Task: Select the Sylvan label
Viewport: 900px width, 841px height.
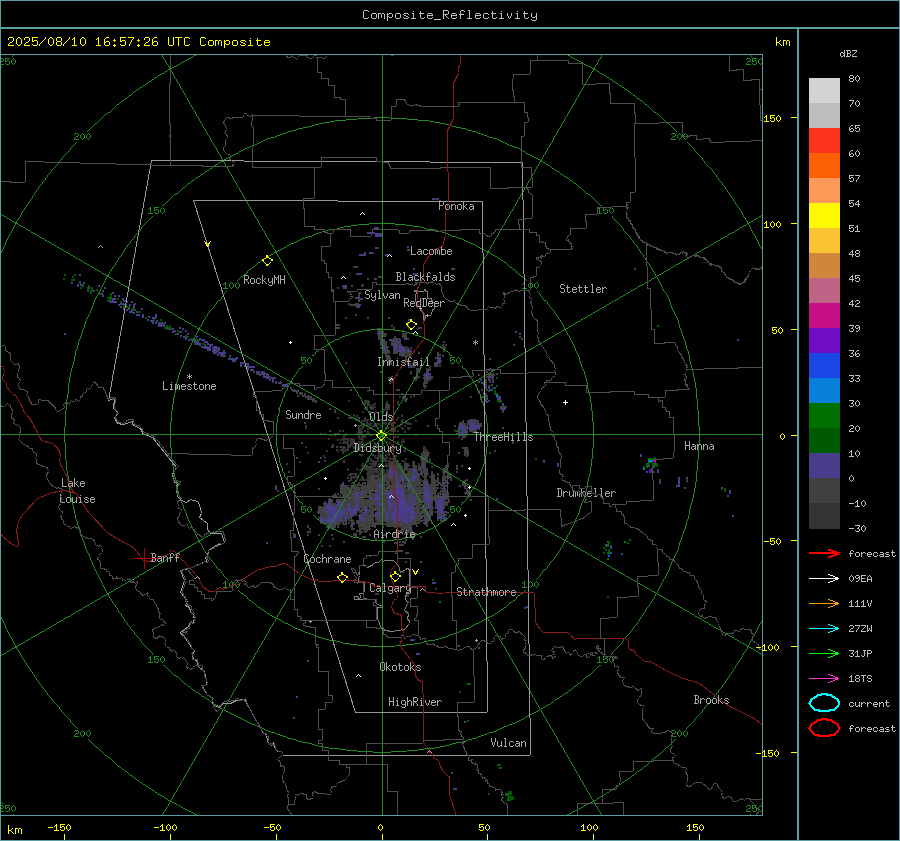Action: click(x=382, y=295)
